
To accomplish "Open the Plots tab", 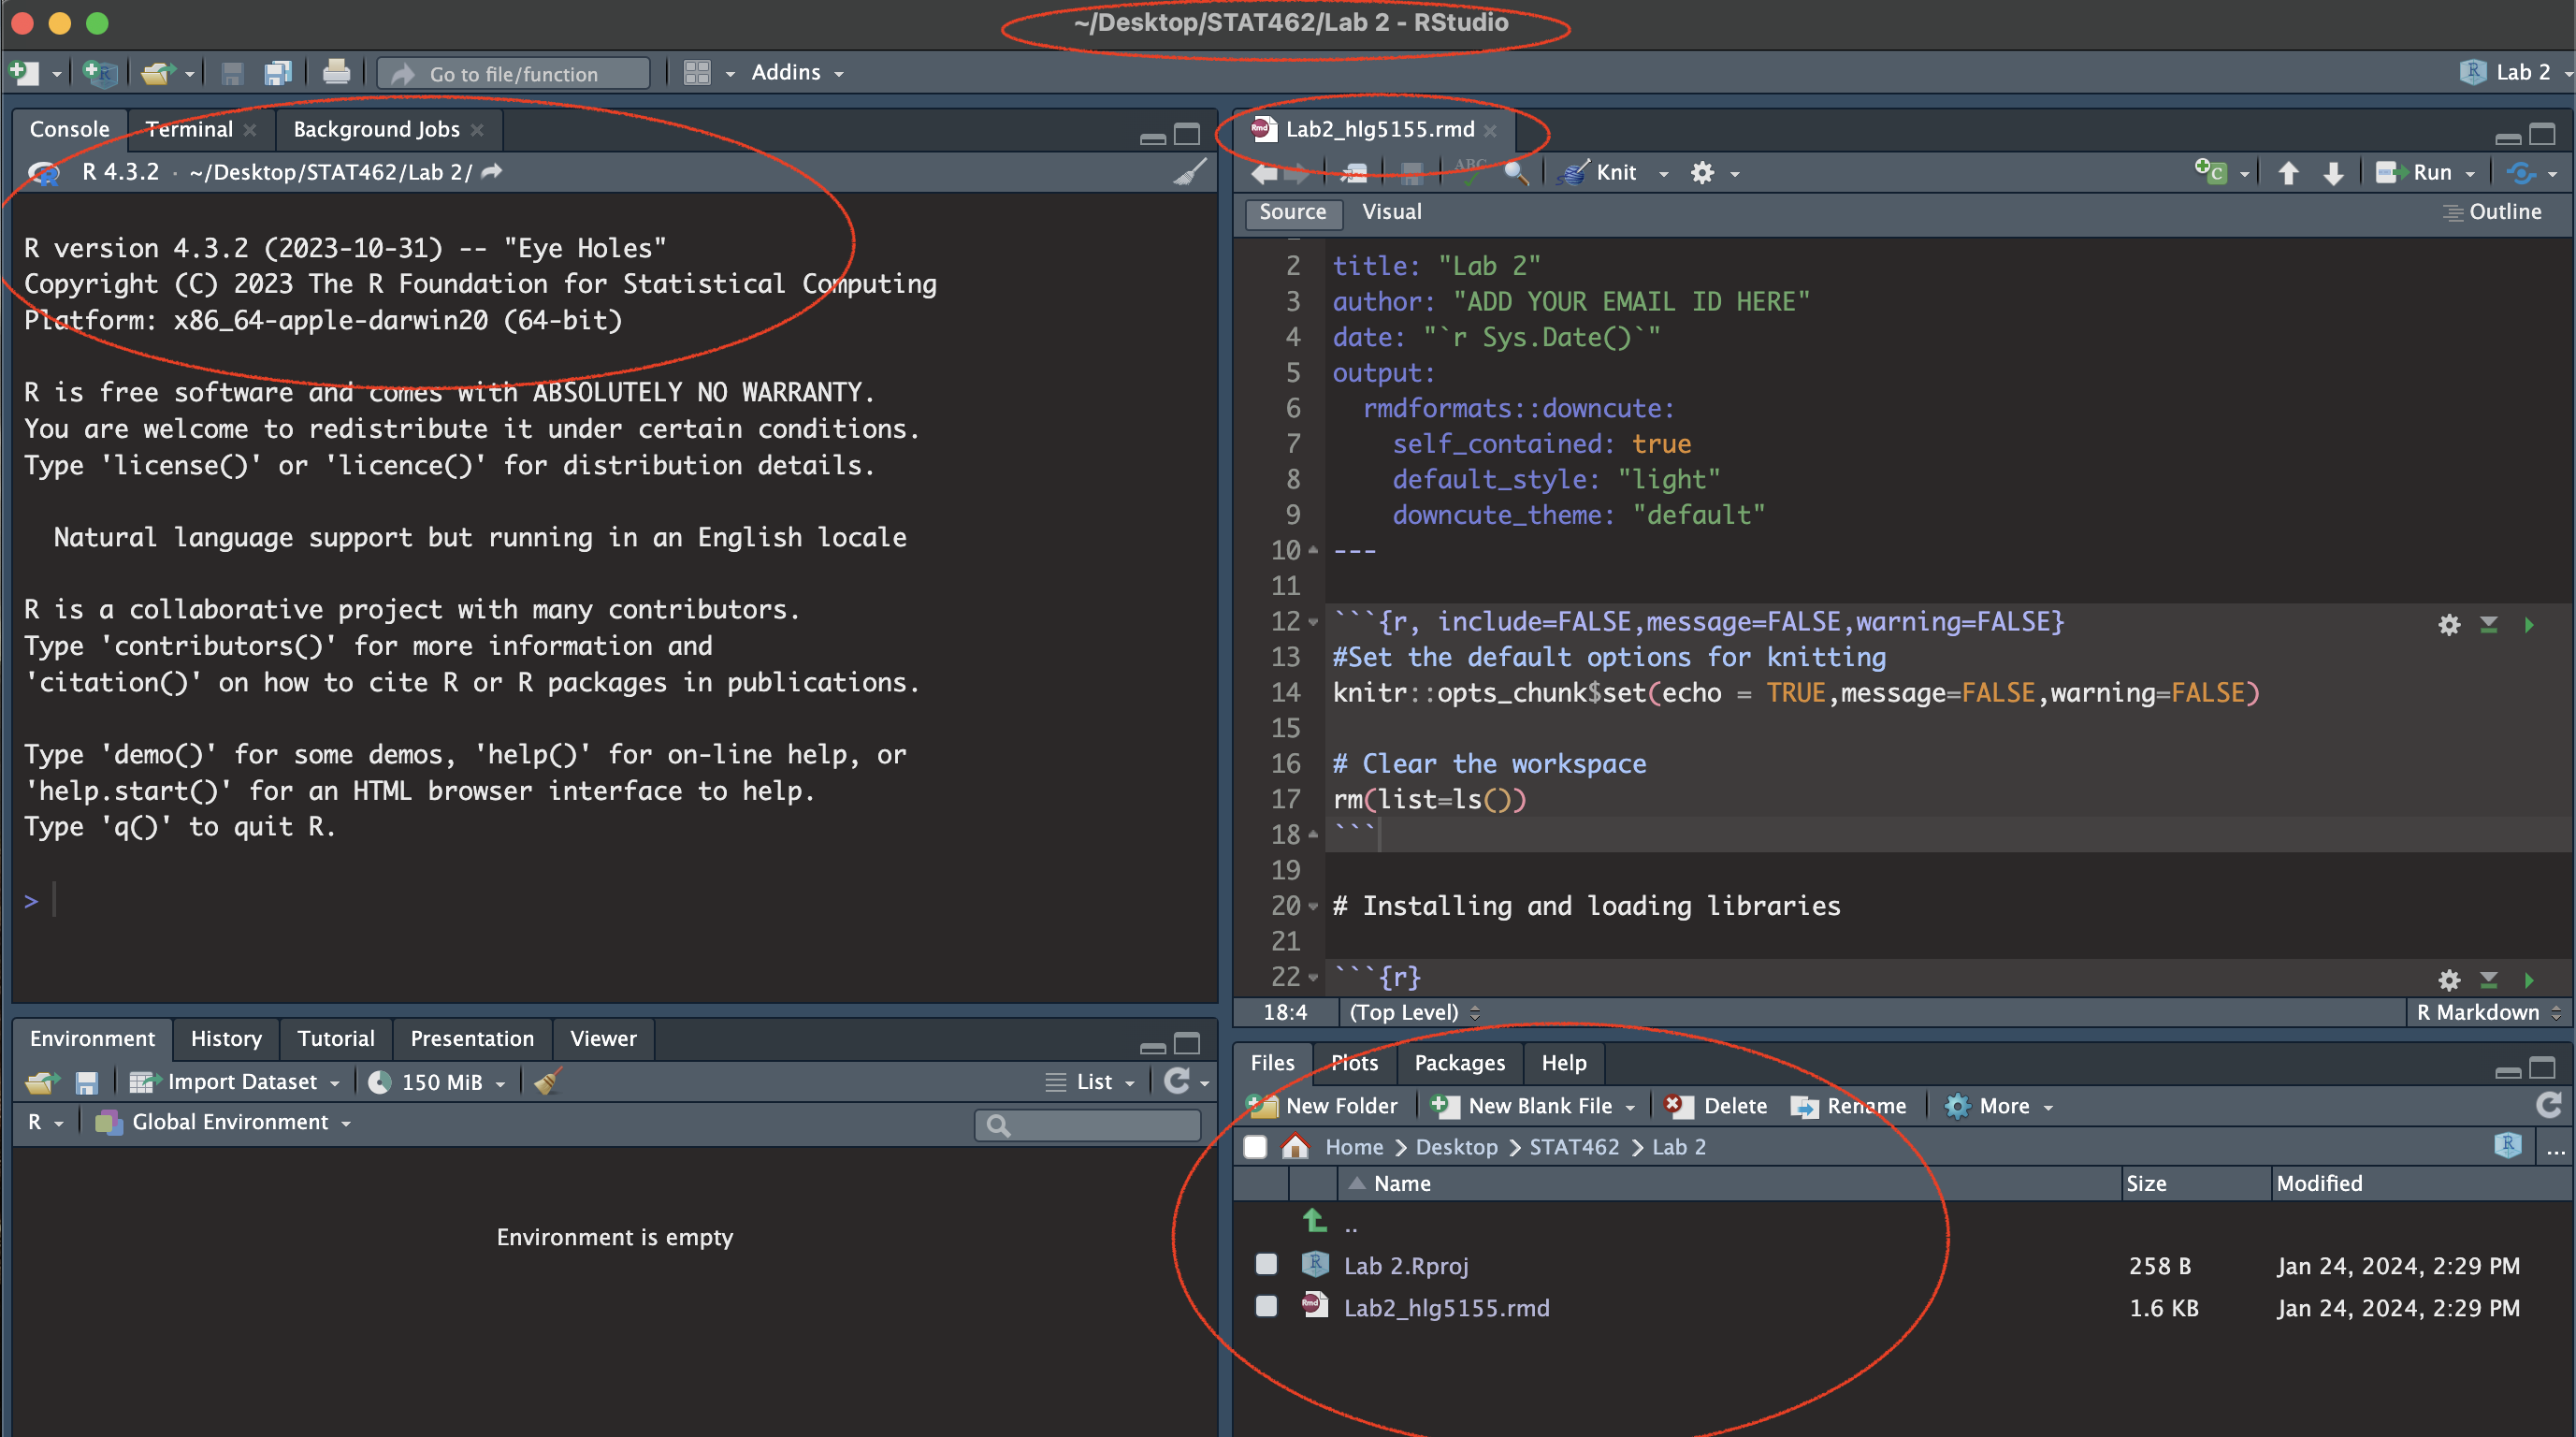I will tap(1354, 1062).
